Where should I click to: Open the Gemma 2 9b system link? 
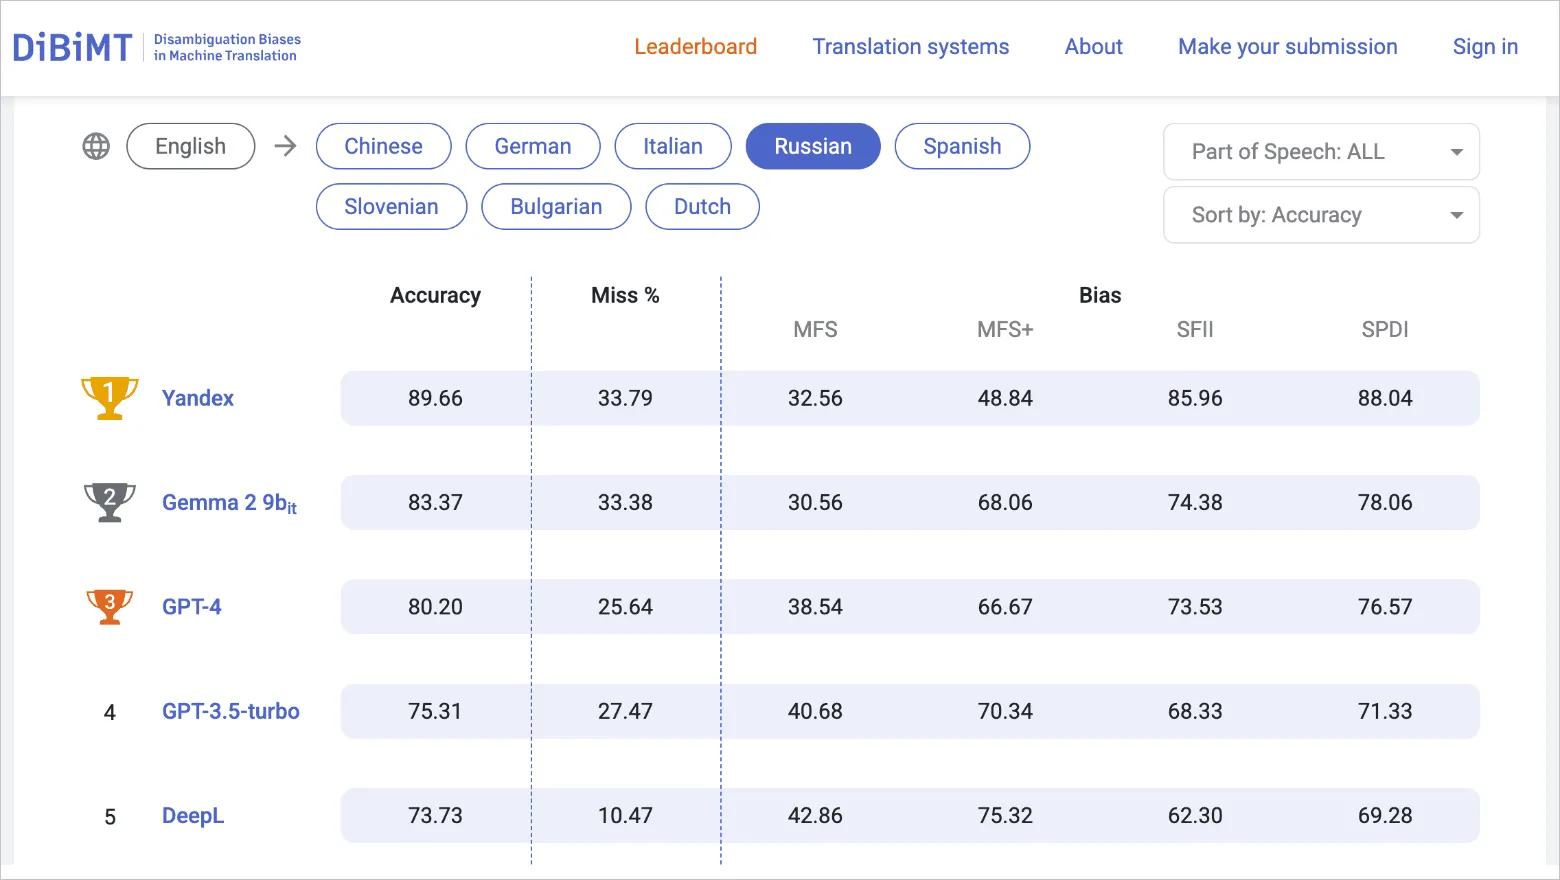click(x=229, y=503)
